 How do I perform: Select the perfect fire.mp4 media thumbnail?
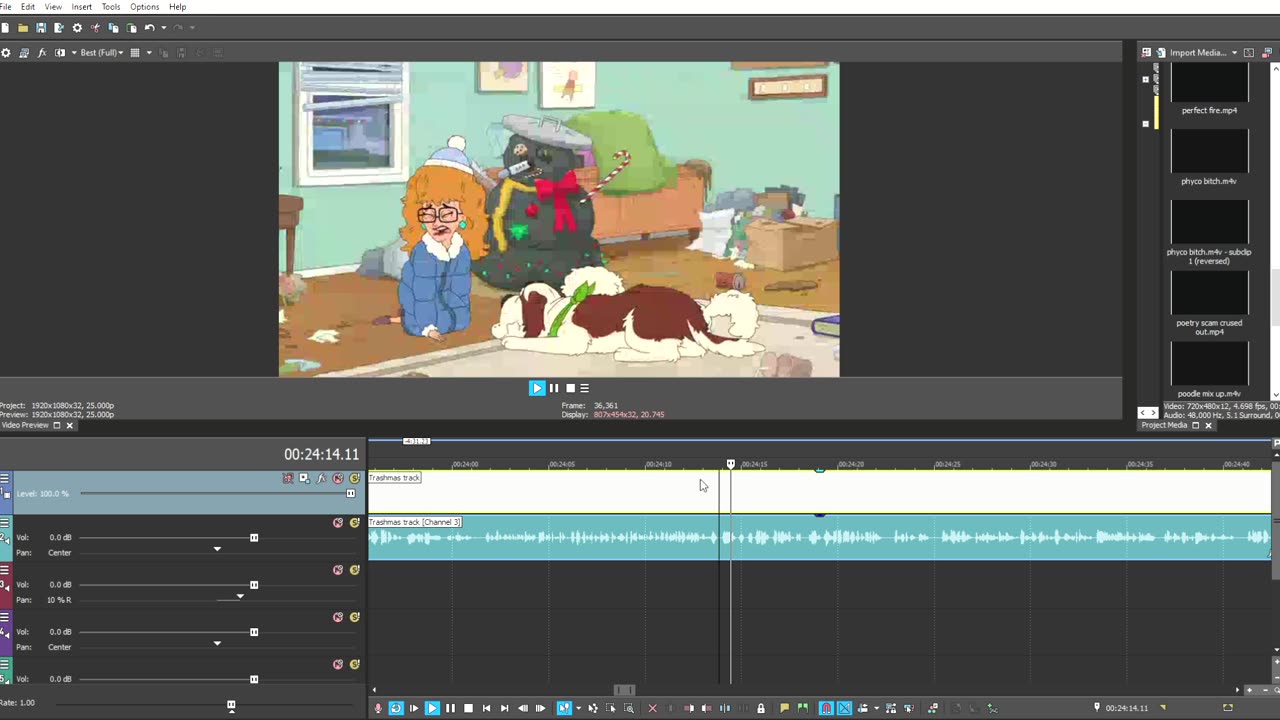click(x=1209, y=84)
